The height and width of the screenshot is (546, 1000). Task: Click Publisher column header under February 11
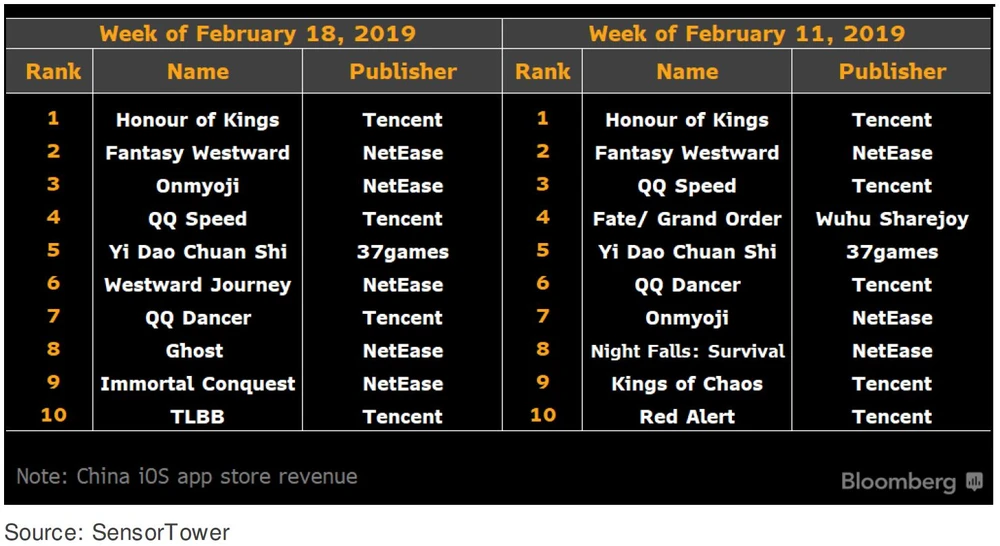[892, 72]
